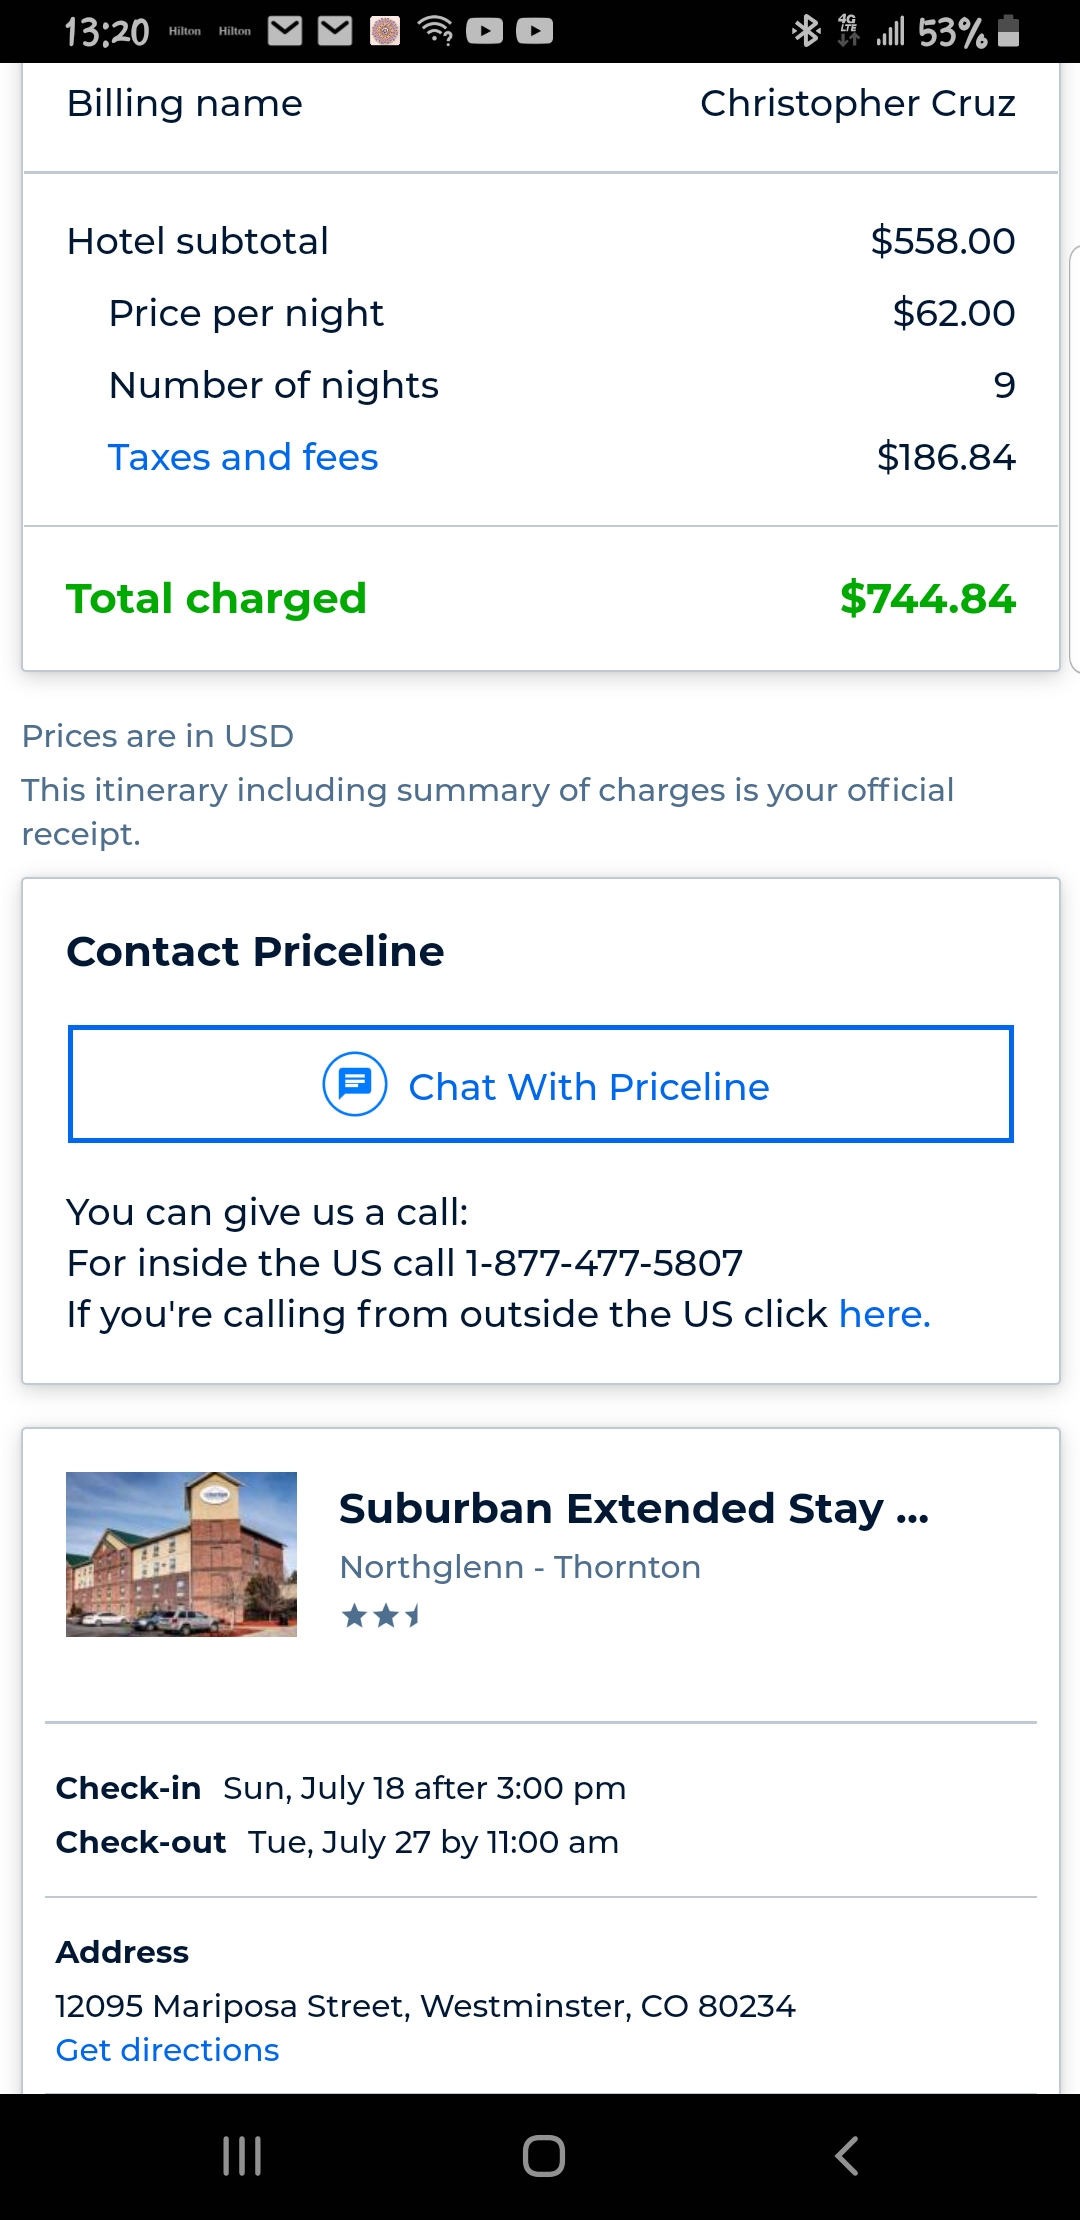Tap the hotel address text
This screenshot has width=1080, height=2220.
coord(425,2006)
